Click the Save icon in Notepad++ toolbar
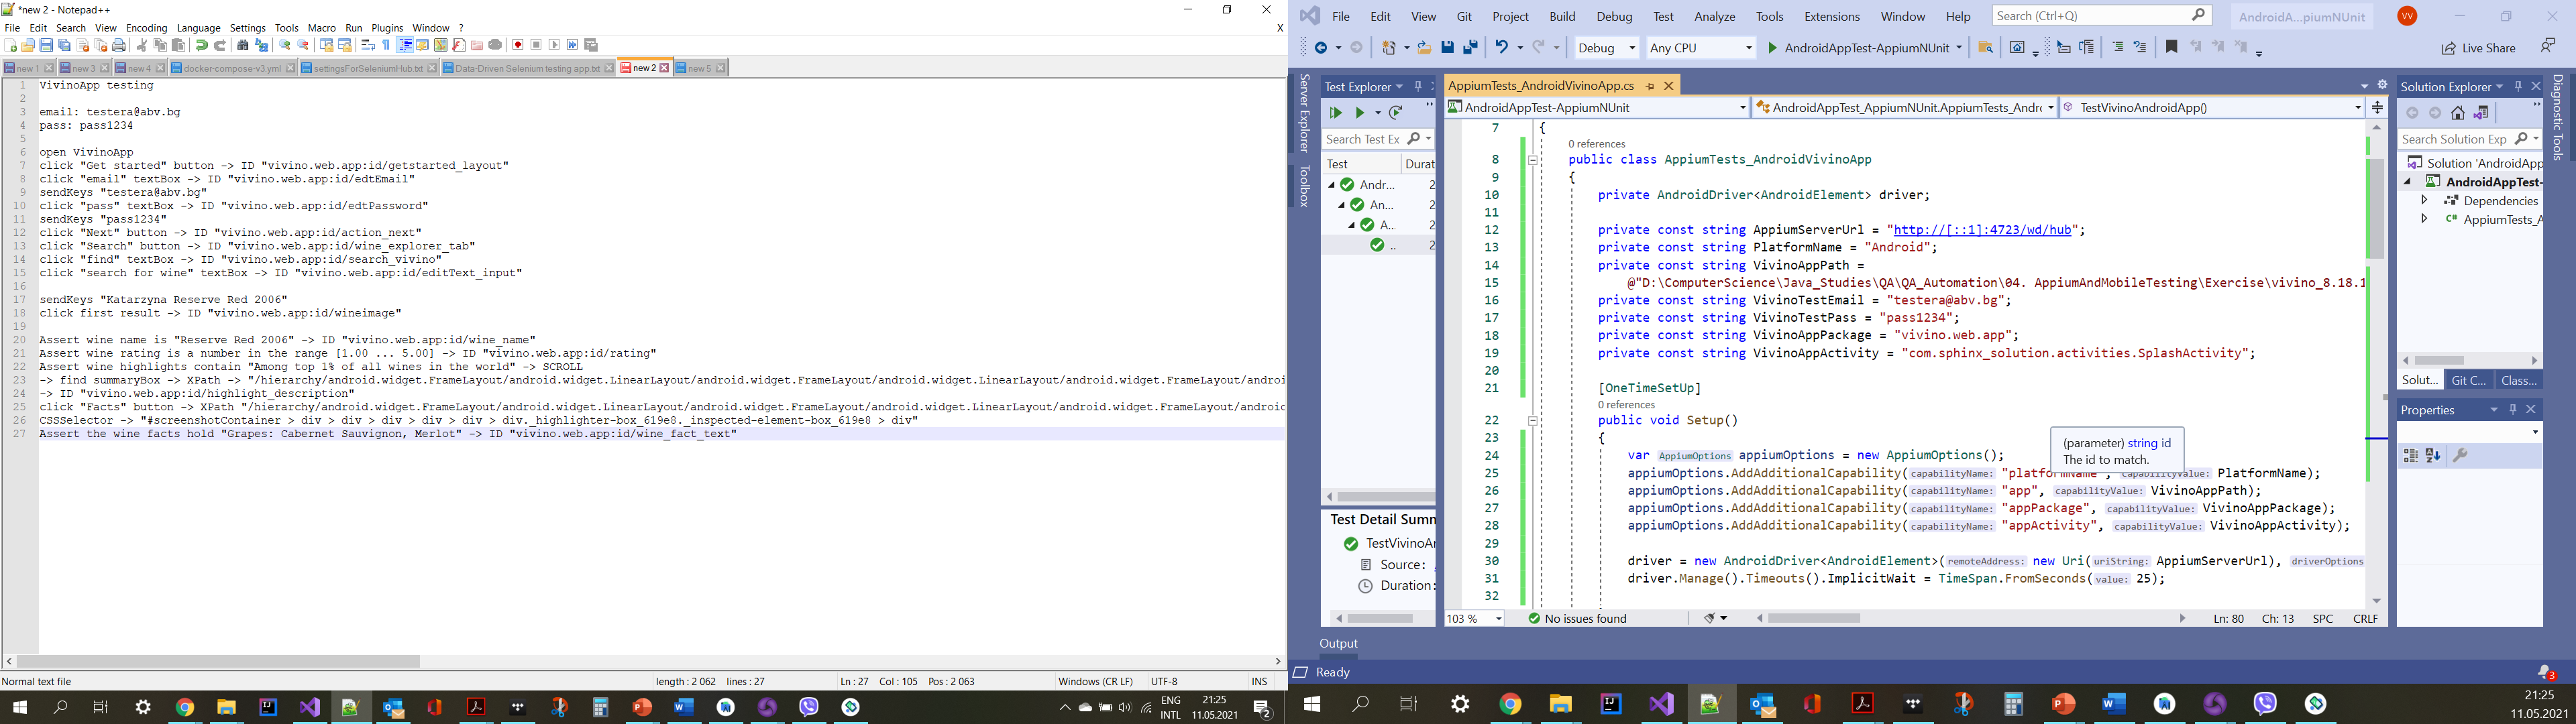Screen dimensions: 2576x724 pyautogui.click(x=46, y=45)
